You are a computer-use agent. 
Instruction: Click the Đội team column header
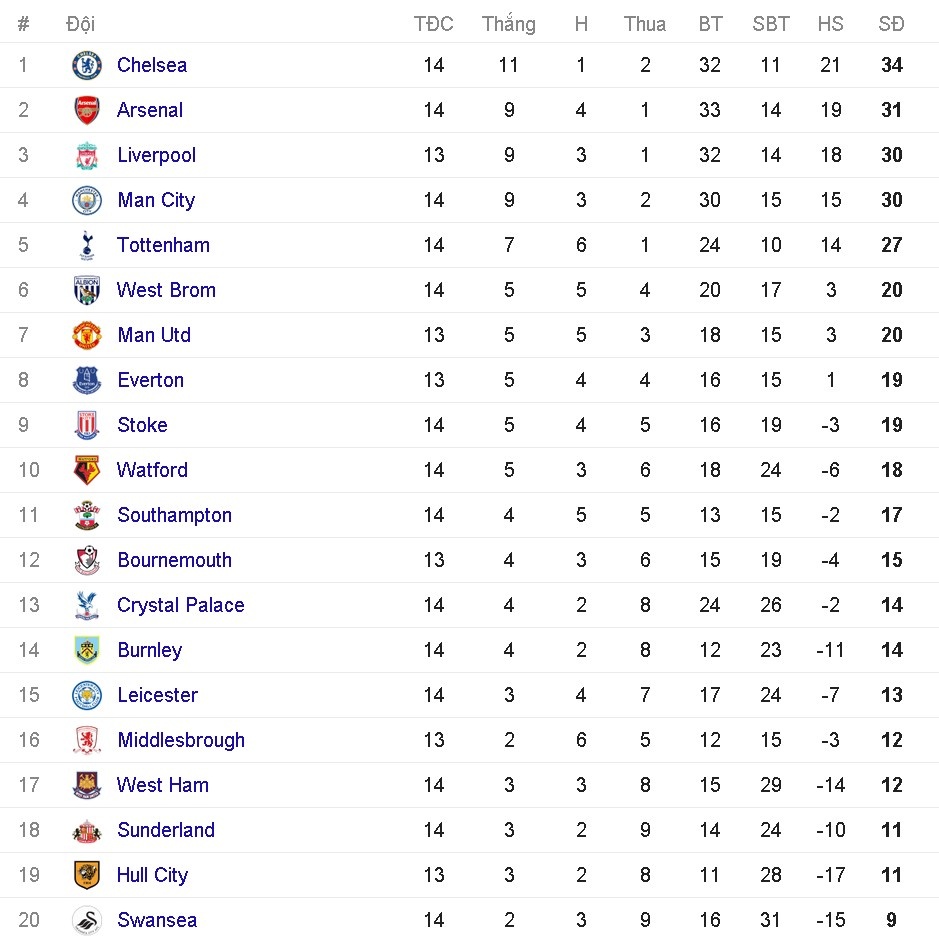pyautogui.click(x=80, y=24)
